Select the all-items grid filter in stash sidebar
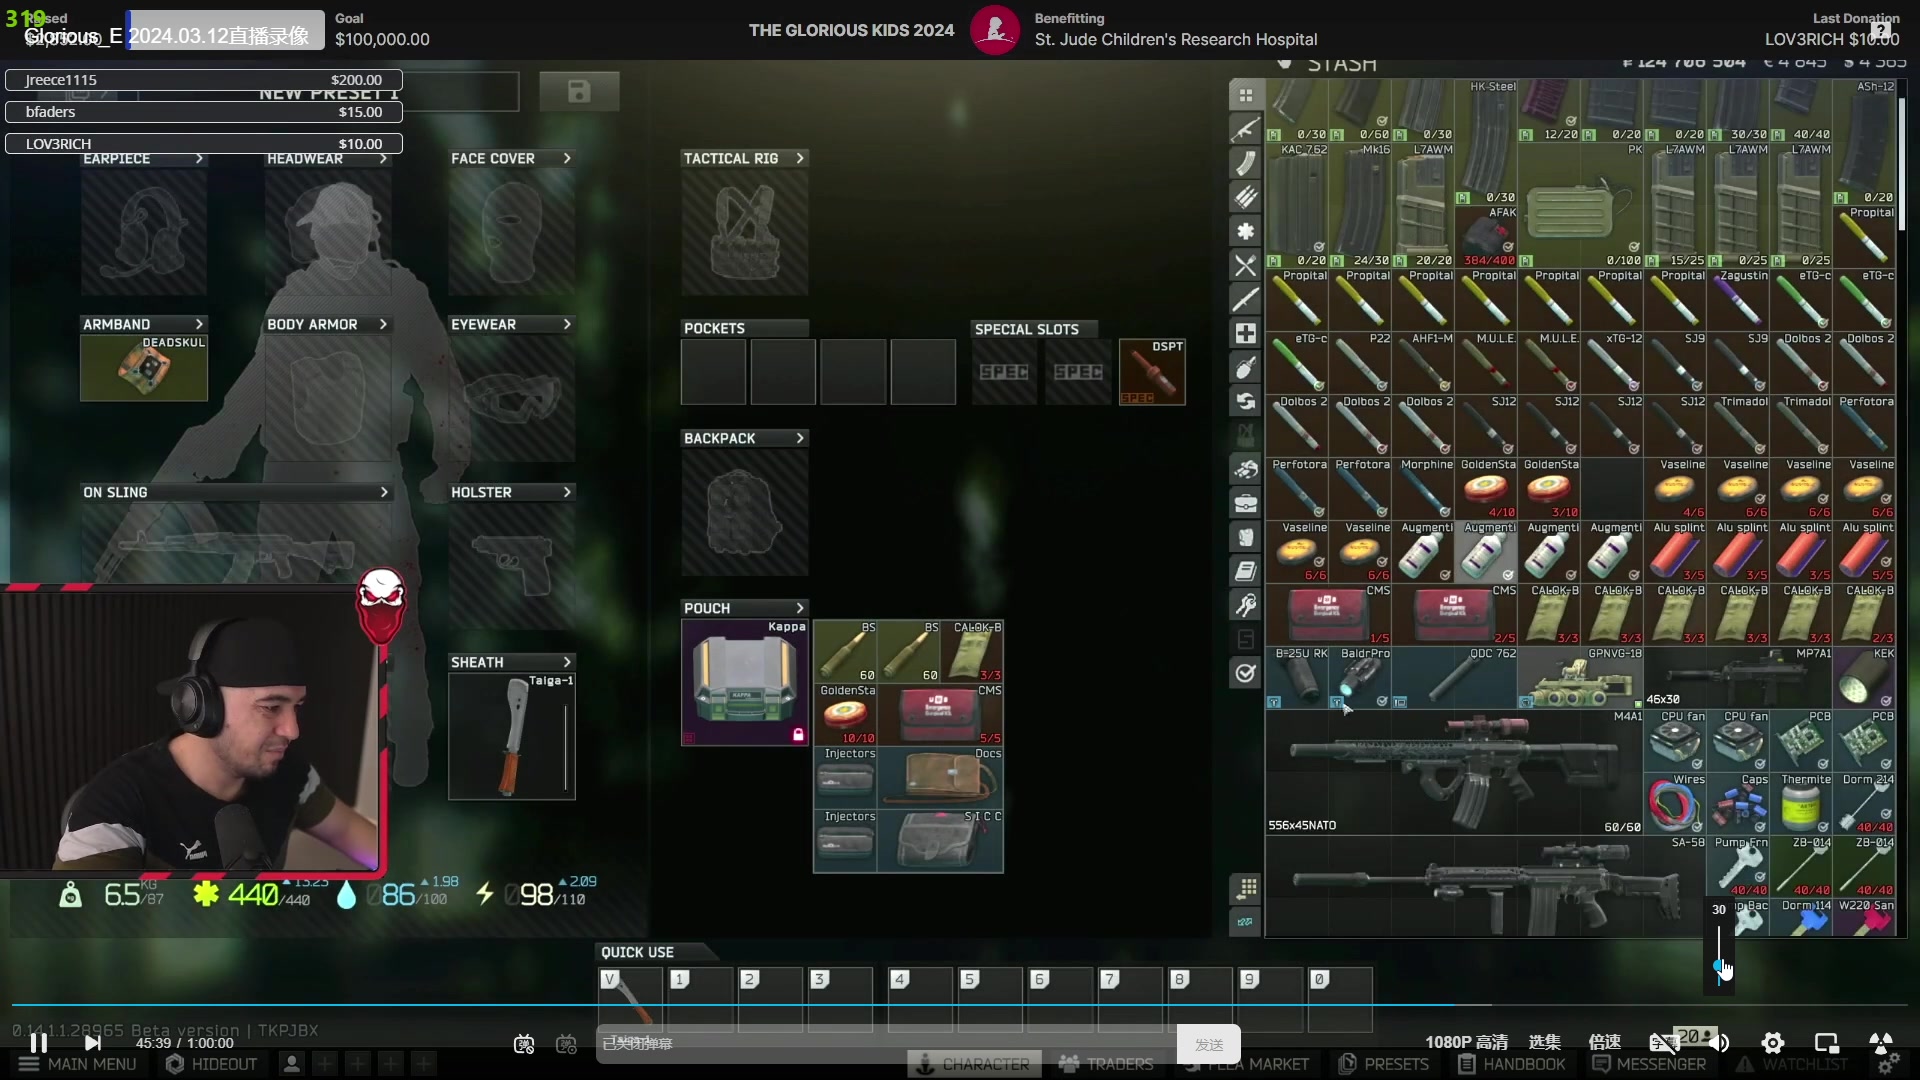The height and width of the screenshot is (1080, 1920). (x=1246, y=95)
